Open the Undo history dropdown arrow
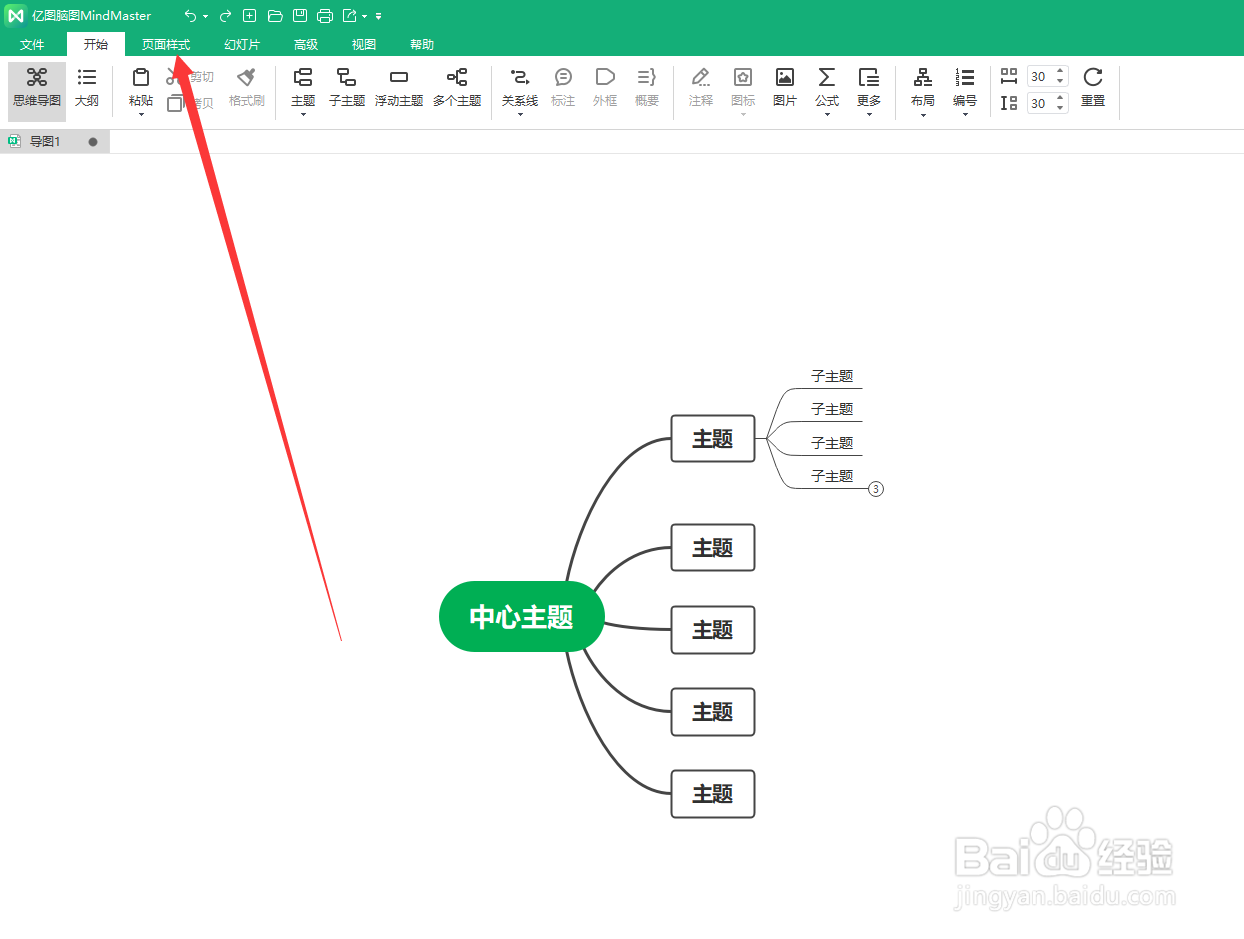The image size is (1244, 939). [205, 17]
